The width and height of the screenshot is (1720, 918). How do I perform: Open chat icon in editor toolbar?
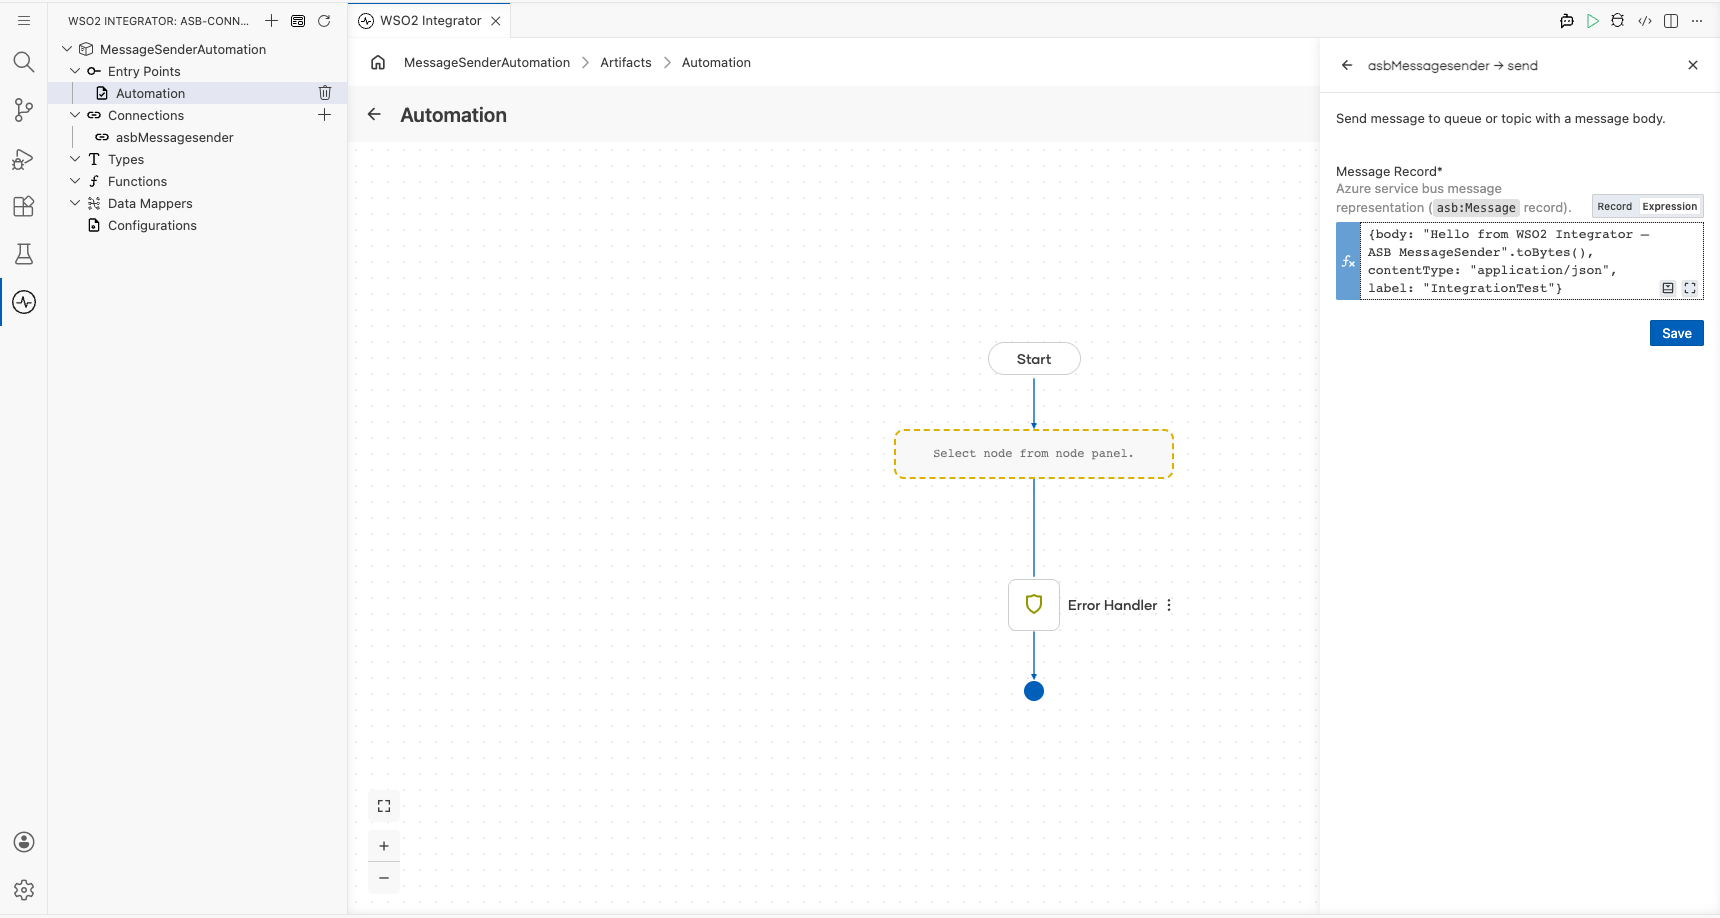[x=1567, y=20]
